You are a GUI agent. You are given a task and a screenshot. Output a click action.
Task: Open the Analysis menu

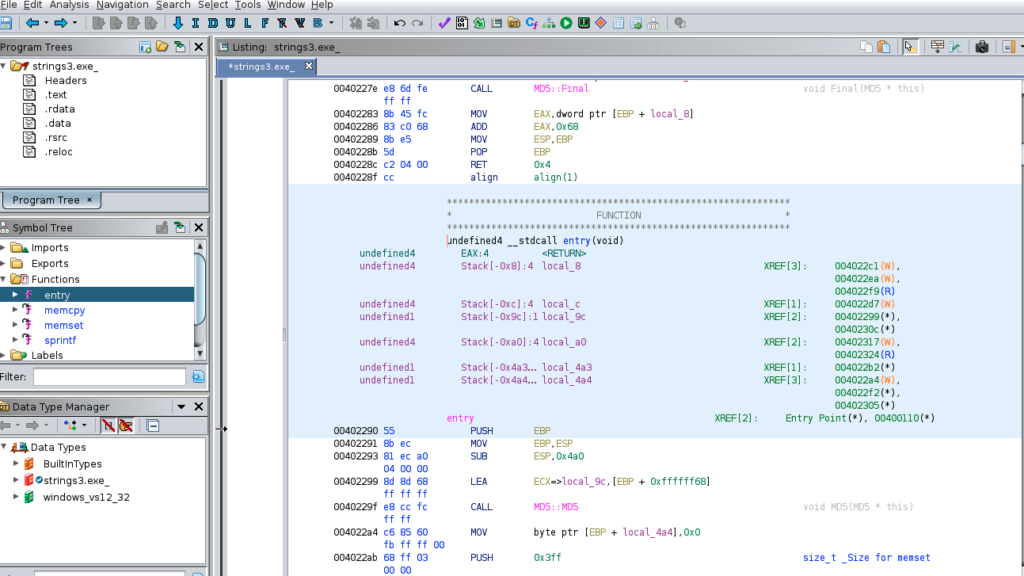(69, 5)
